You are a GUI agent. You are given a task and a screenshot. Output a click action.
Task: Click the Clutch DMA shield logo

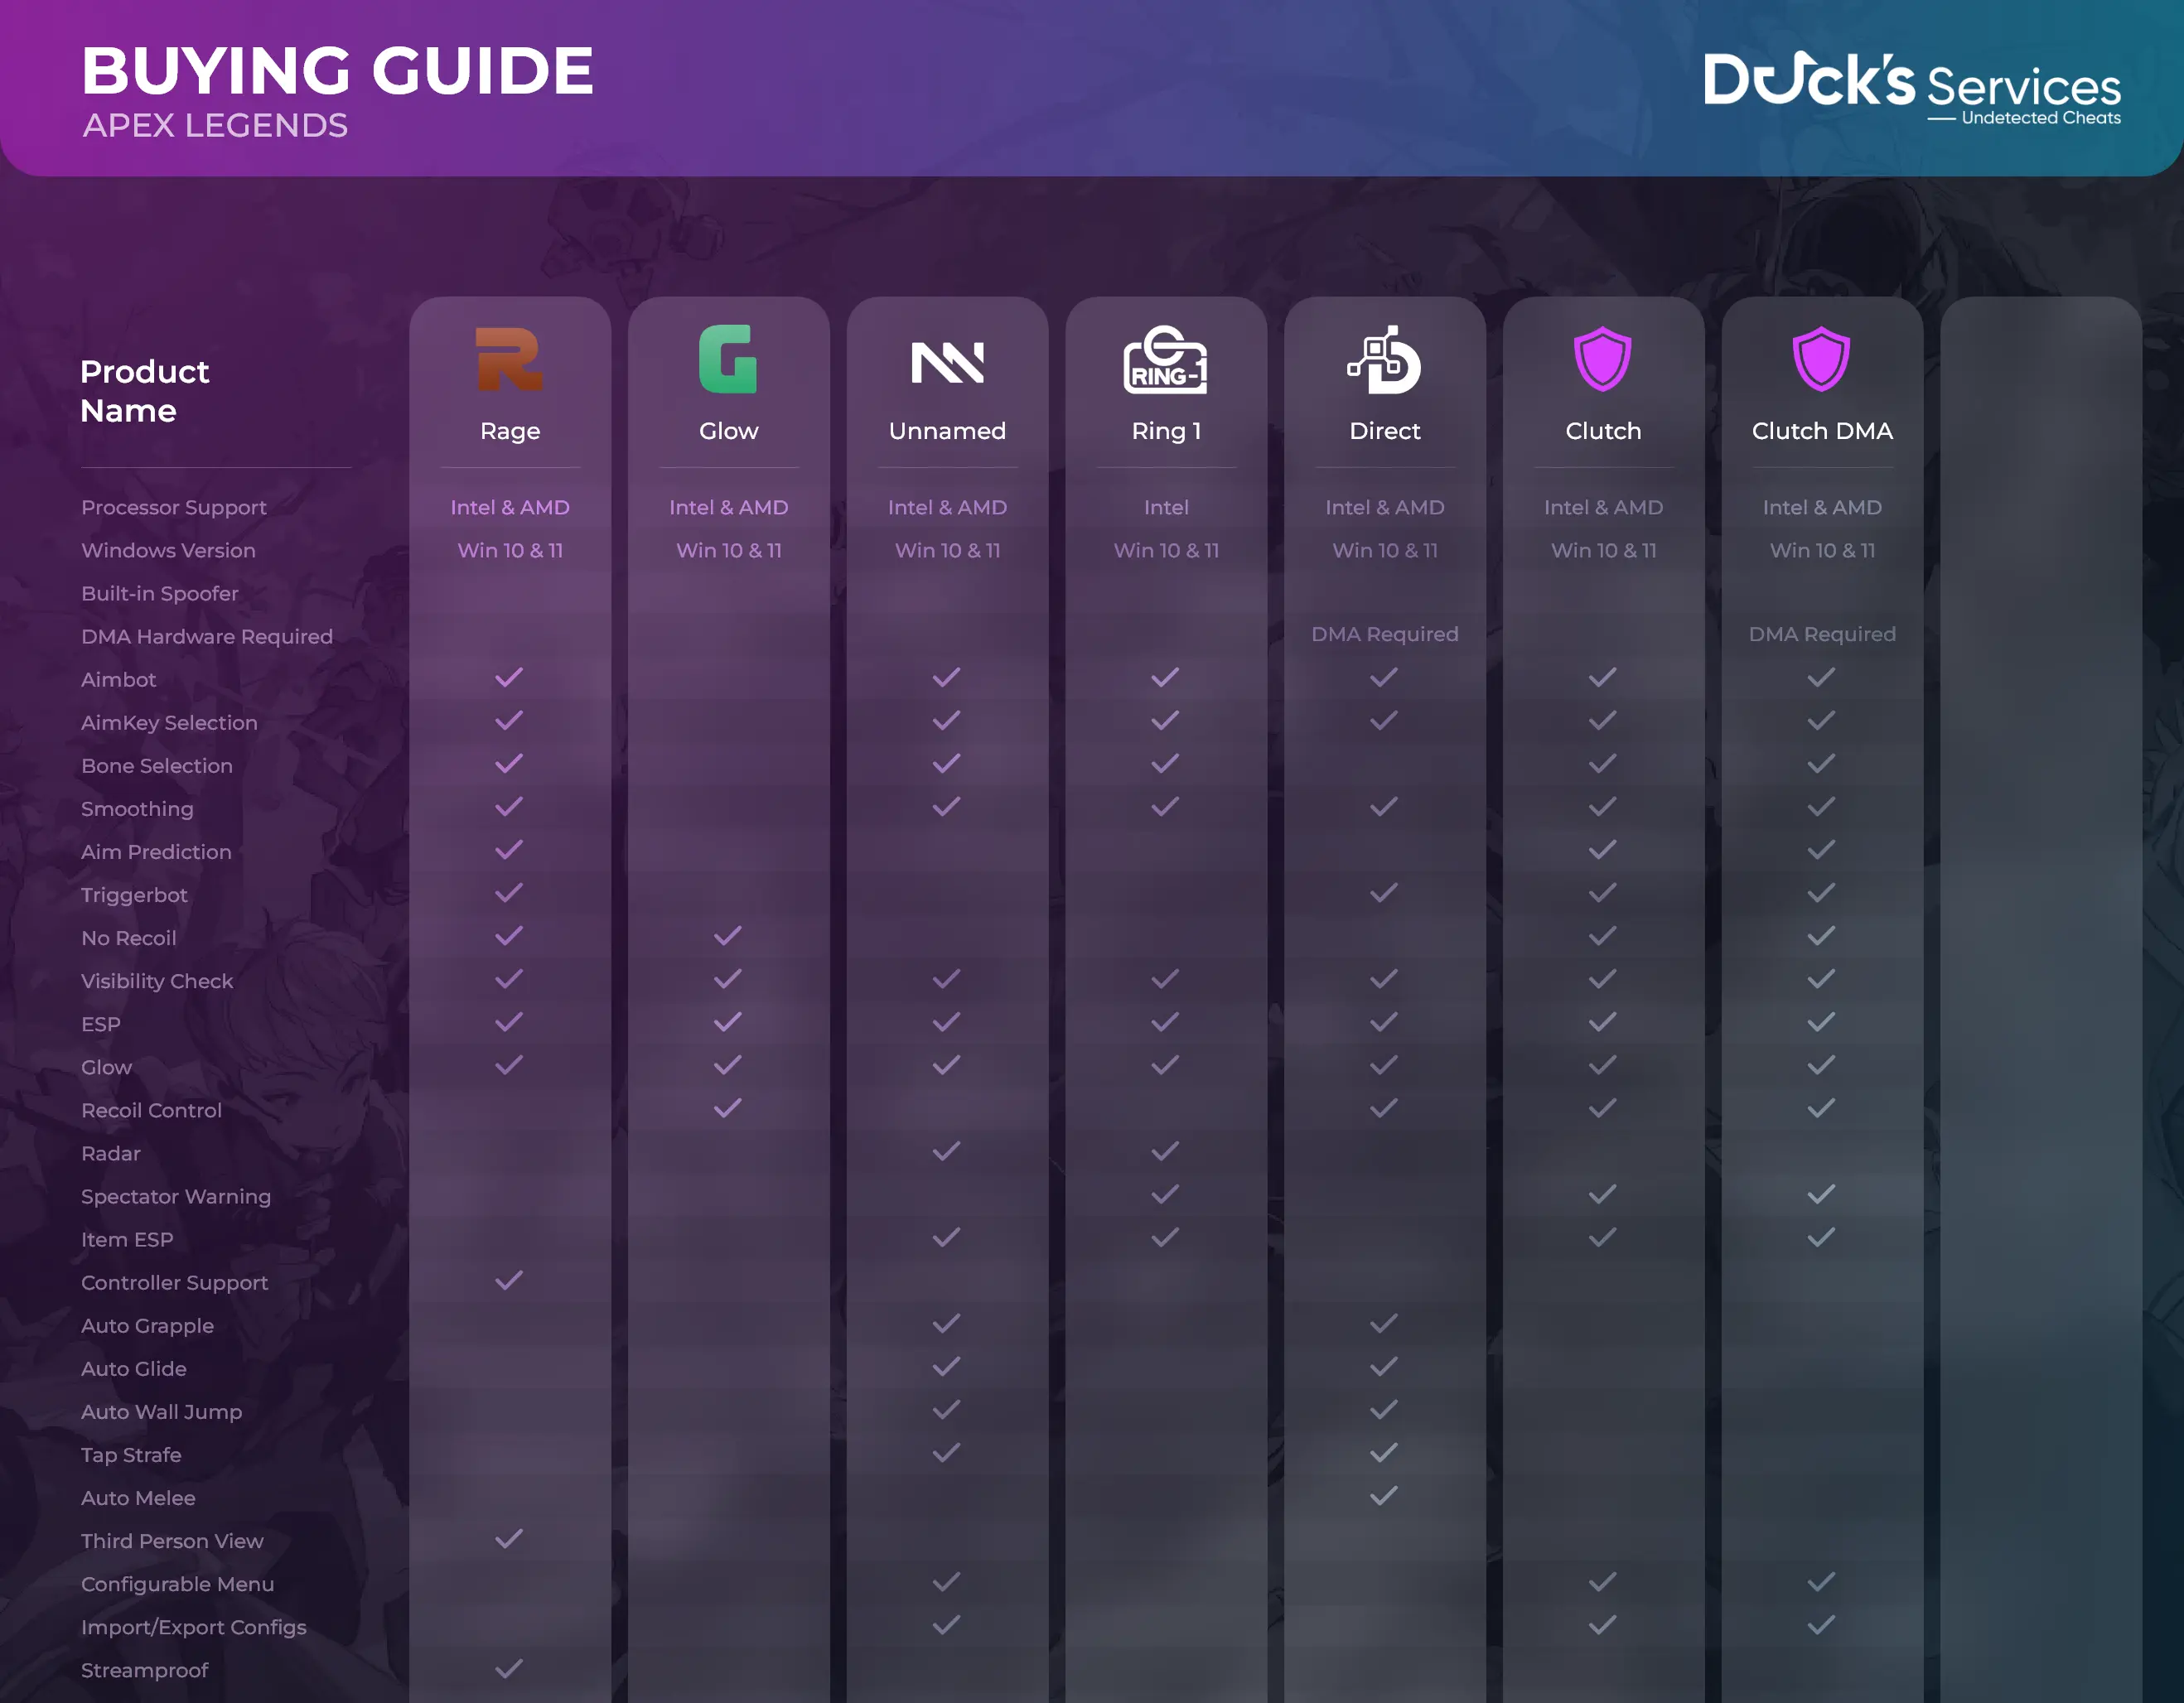point(1821,359)
